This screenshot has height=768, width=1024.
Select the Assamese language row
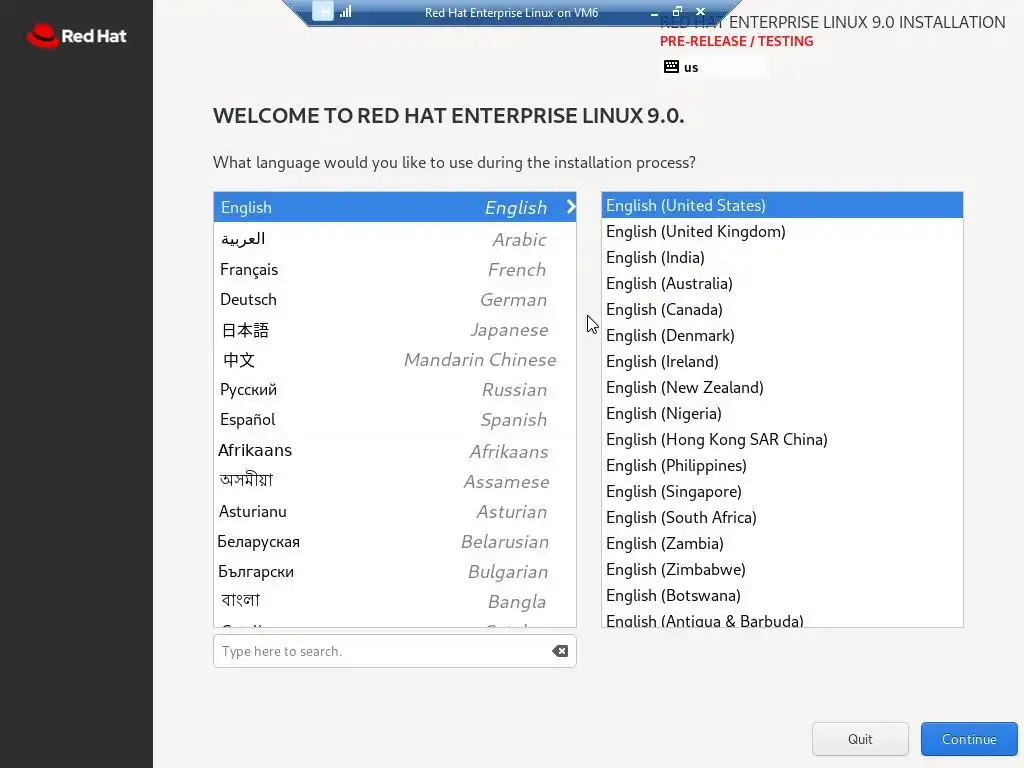(394, 481)
